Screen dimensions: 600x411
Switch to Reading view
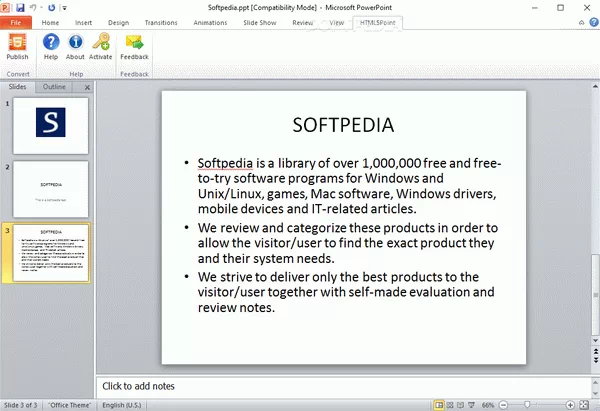point(461,404)
